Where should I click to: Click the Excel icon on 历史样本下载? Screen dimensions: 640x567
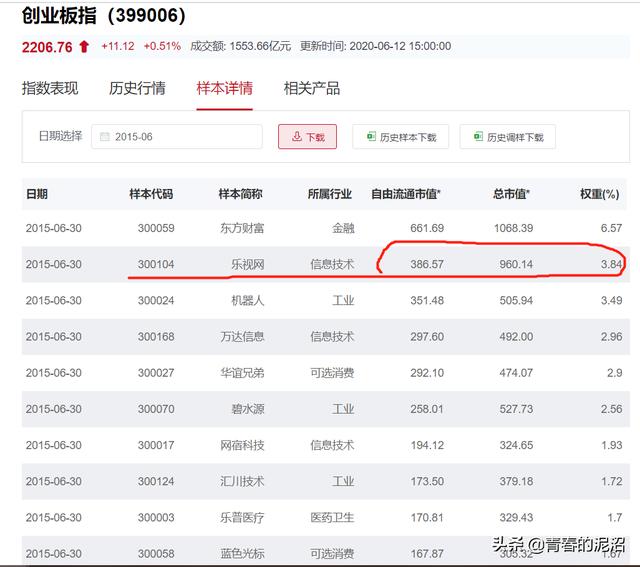(x=371, y=136)
